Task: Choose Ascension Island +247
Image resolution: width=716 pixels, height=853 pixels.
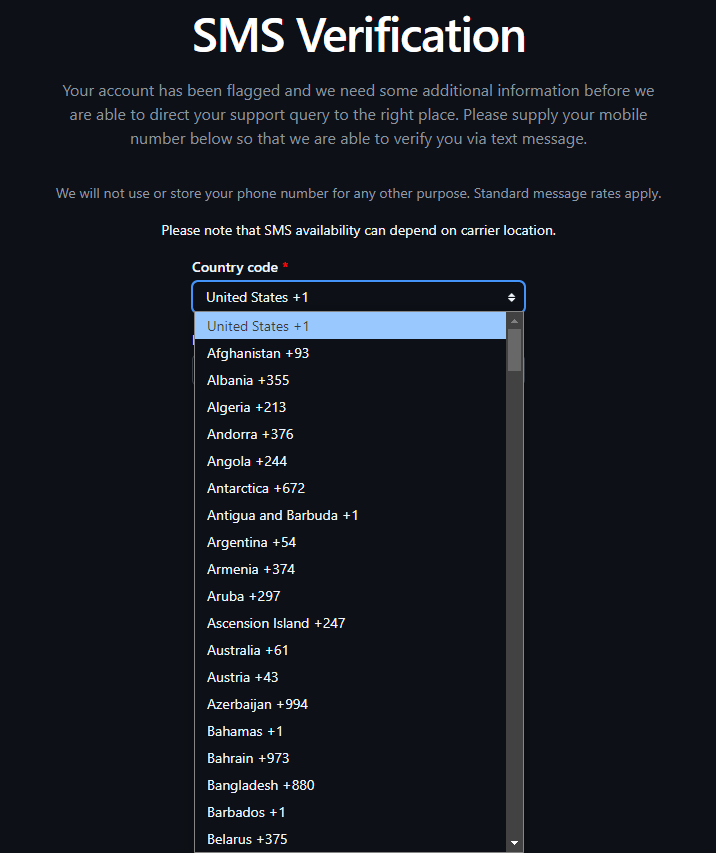Action: 350,623
